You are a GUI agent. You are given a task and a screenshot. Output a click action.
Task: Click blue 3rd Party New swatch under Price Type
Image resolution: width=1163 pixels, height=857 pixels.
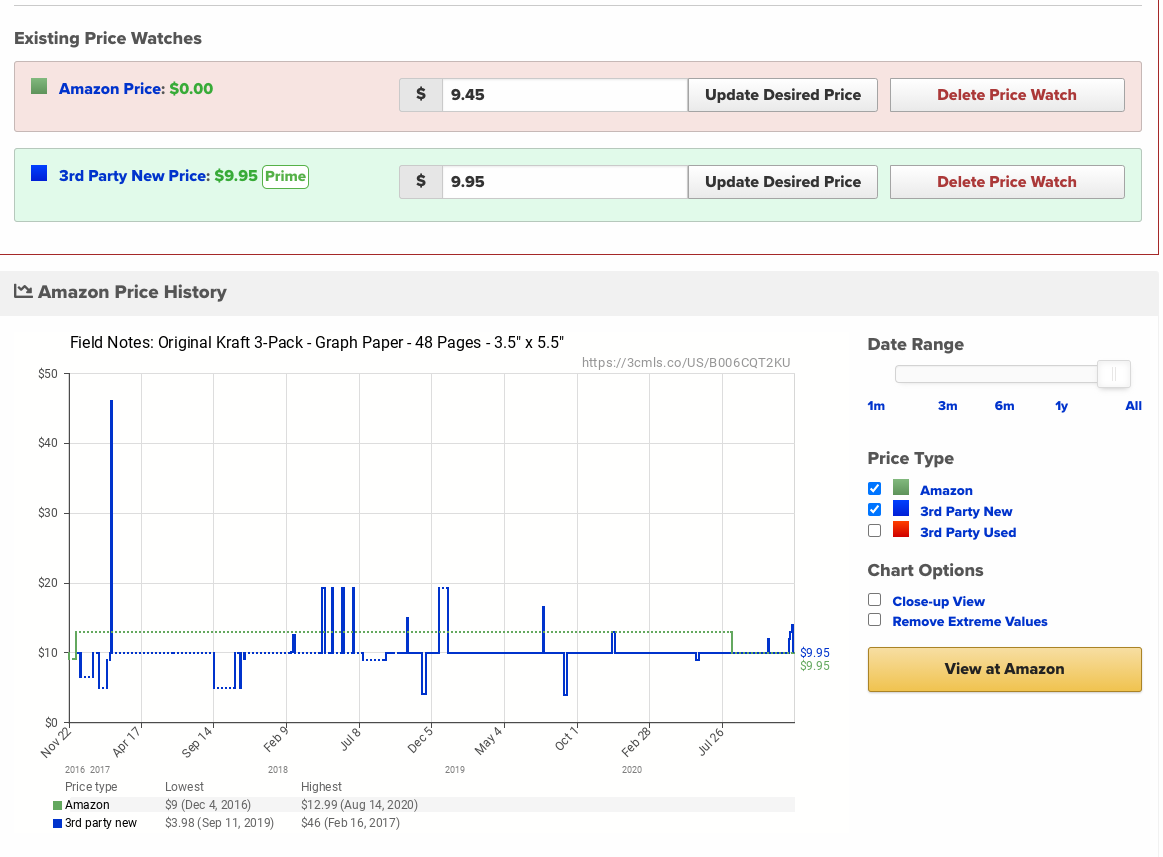point(900,508)
